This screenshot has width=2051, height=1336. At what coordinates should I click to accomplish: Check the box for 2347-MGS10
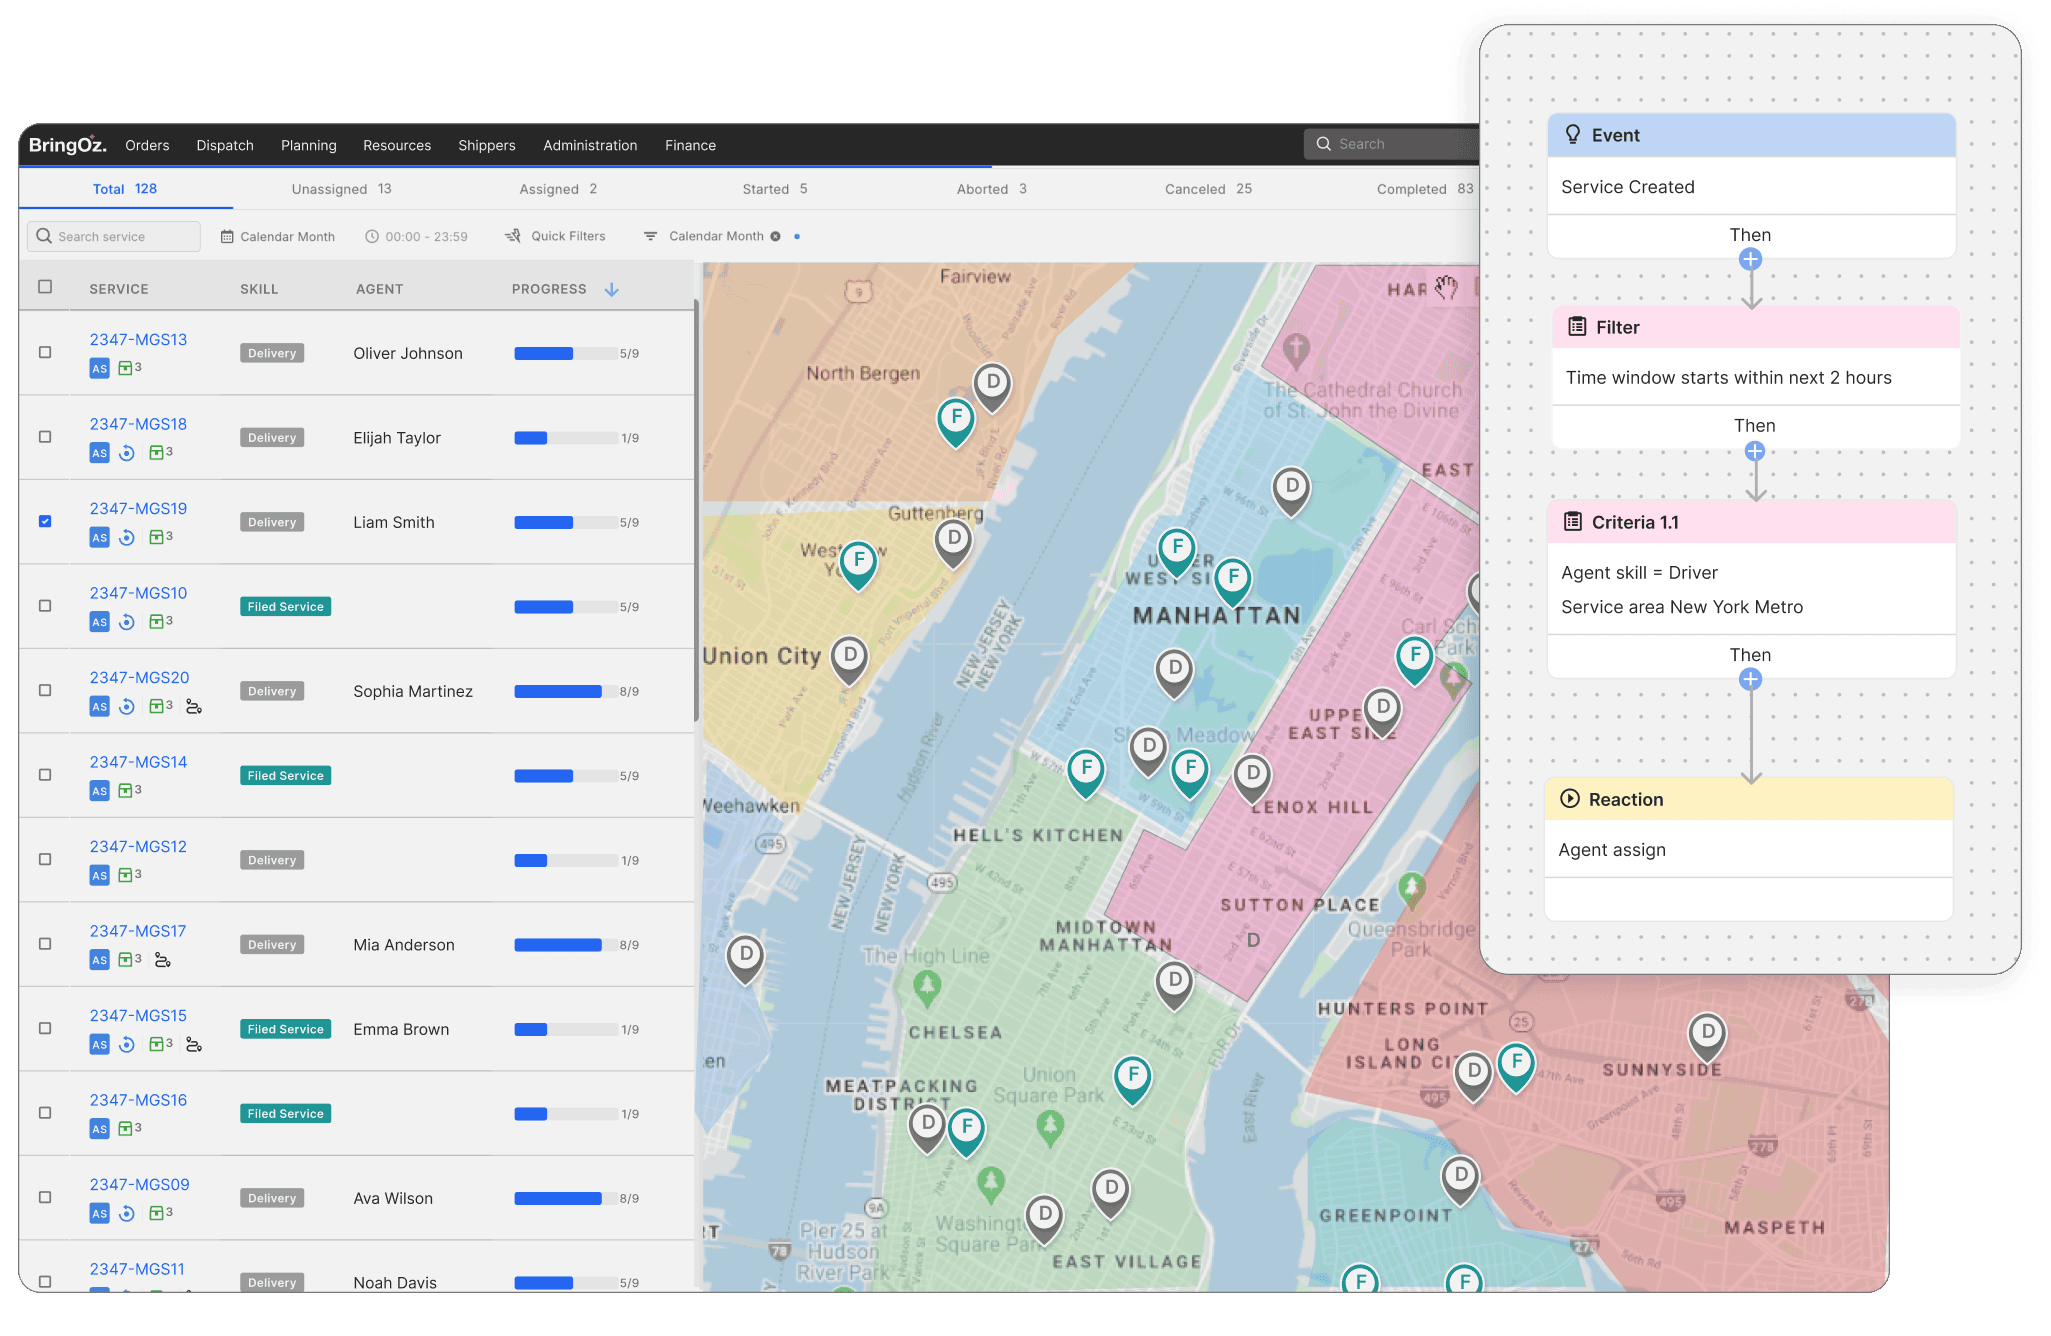tap(45, 606)
